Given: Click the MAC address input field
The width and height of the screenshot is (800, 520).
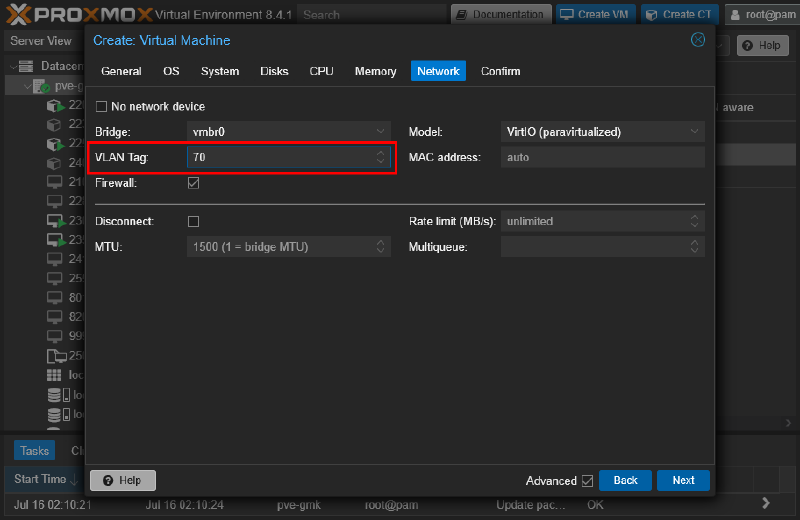Looking at the screenshot, I should point(602,157).
